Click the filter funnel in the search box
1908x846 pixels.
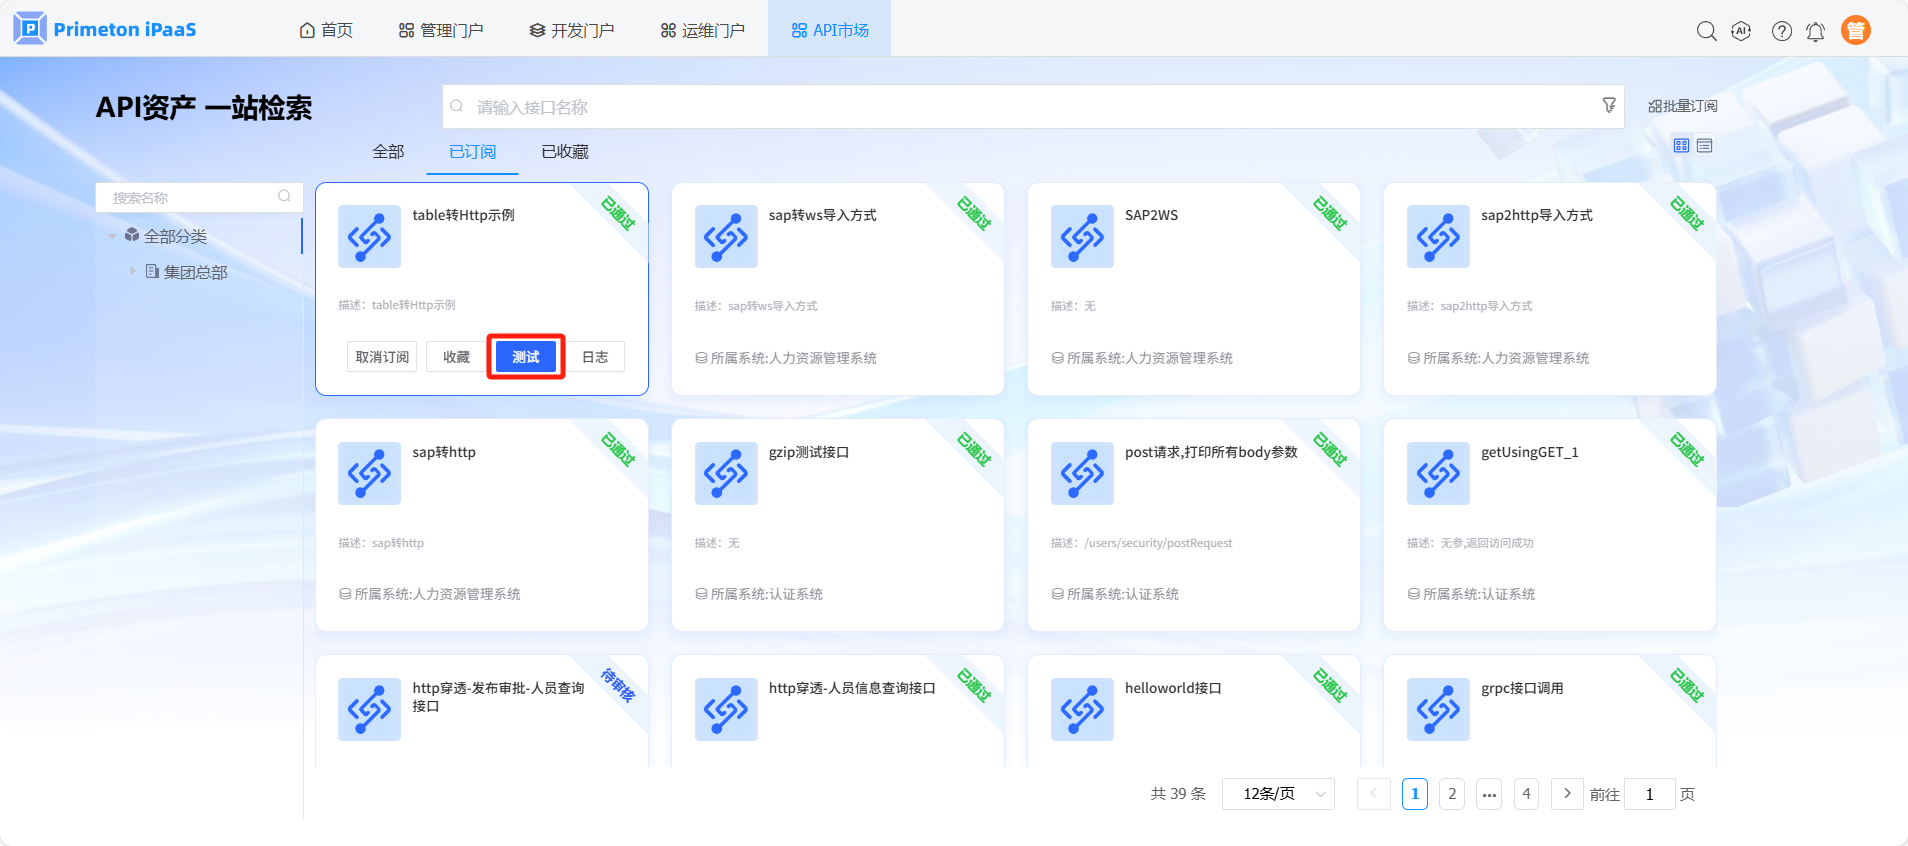pyautogui.click(x=1609, y=105)
